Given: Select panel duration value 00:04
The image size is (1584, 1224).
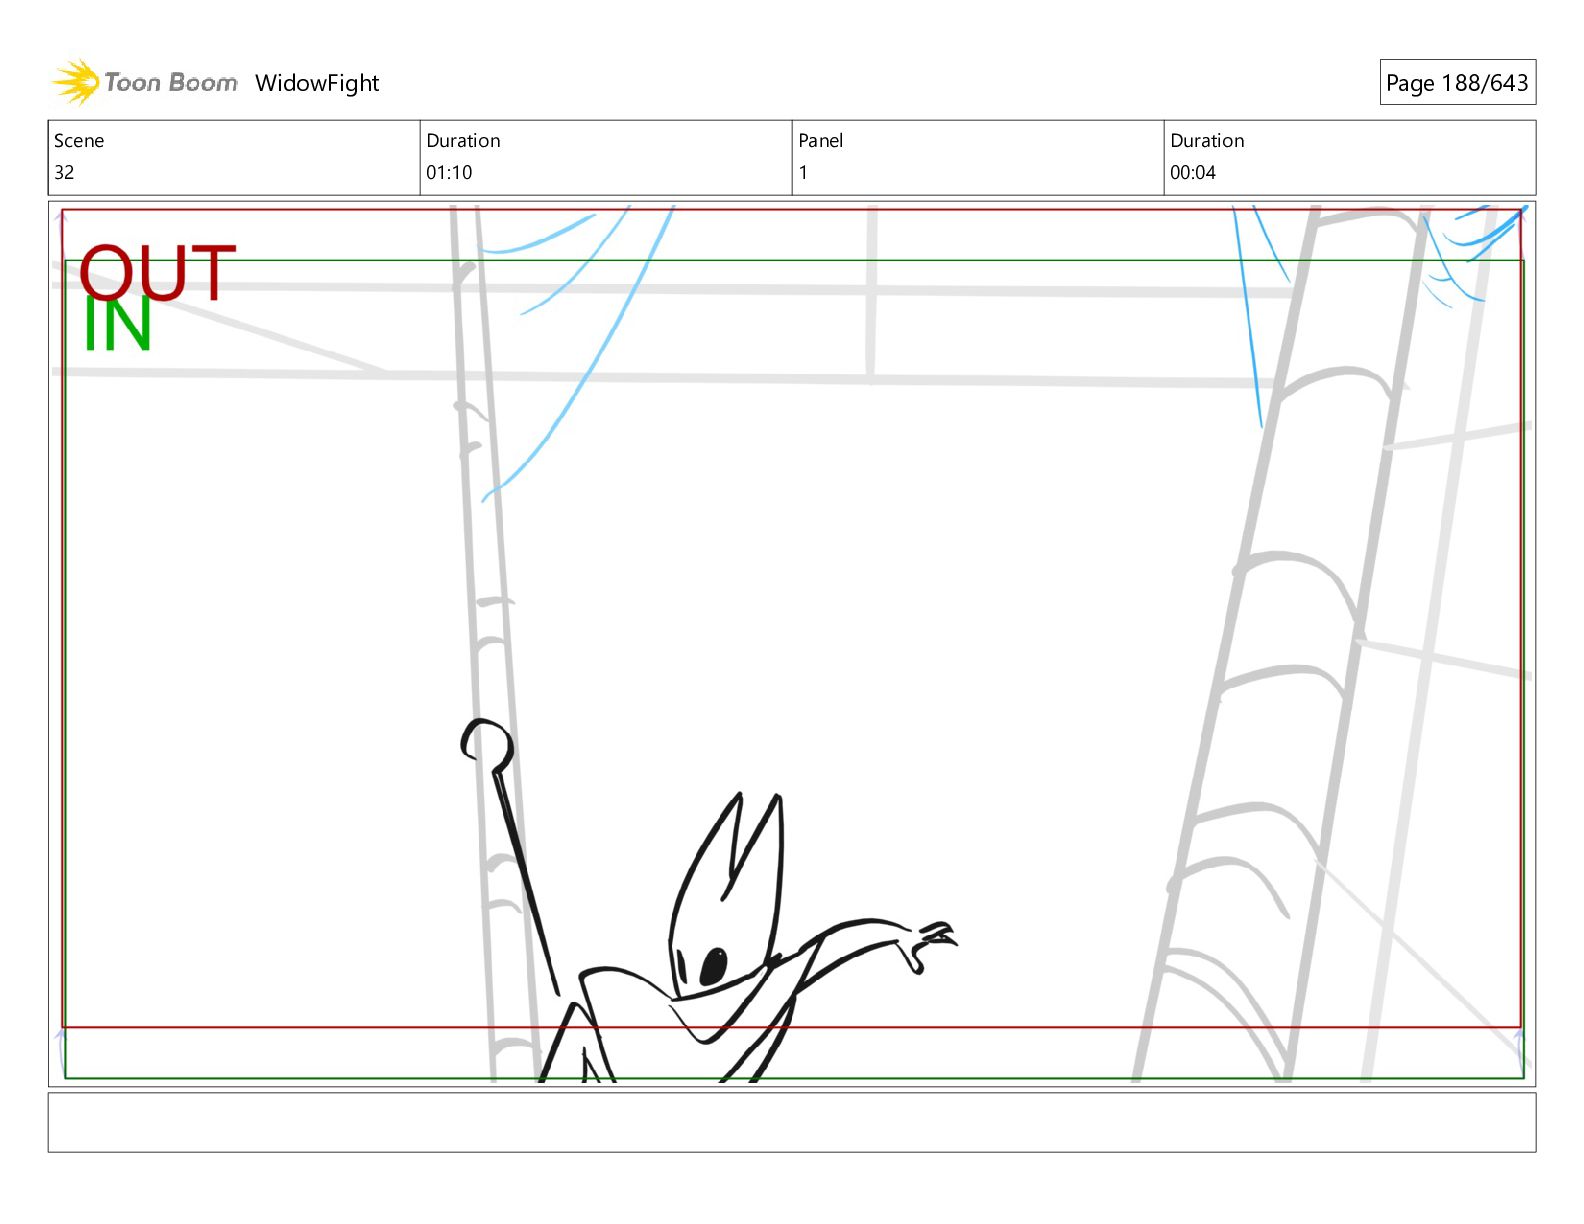Looking at the screenshot, I should [1193, 172].
